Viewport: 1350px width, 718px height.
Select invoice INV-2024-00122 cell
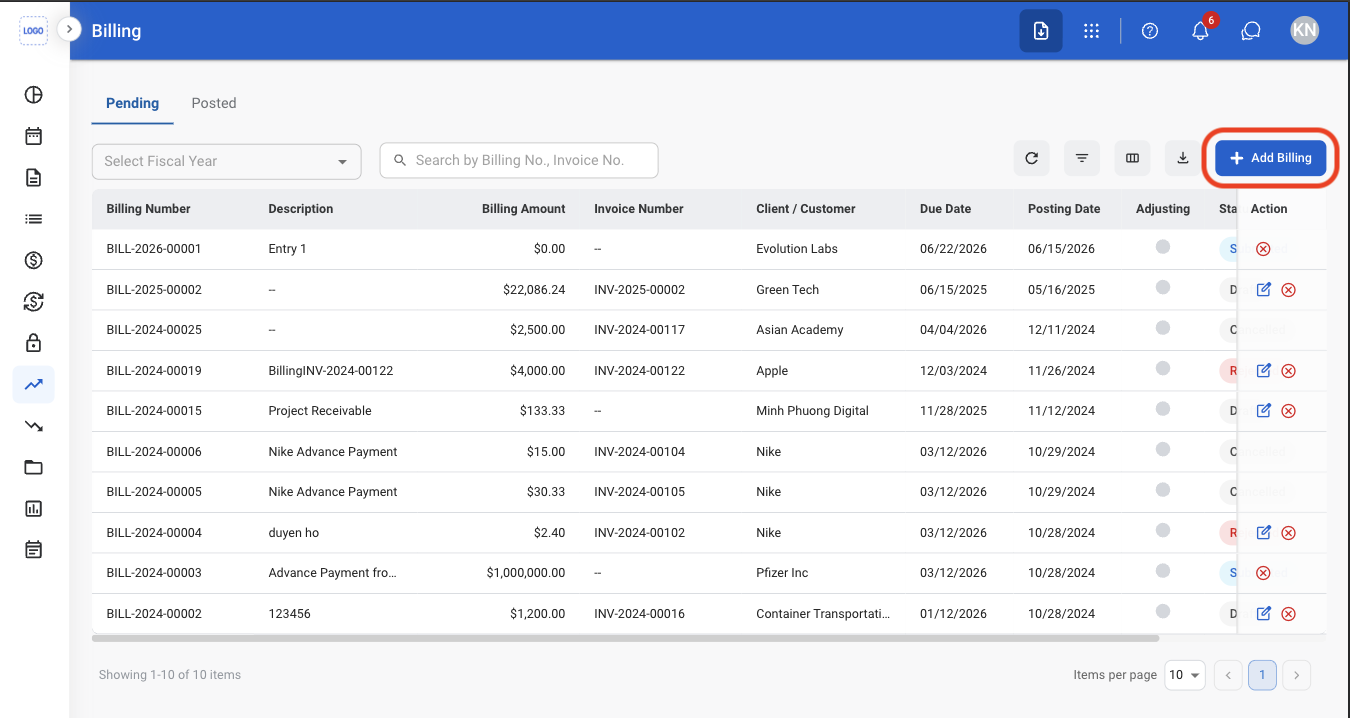639,371
